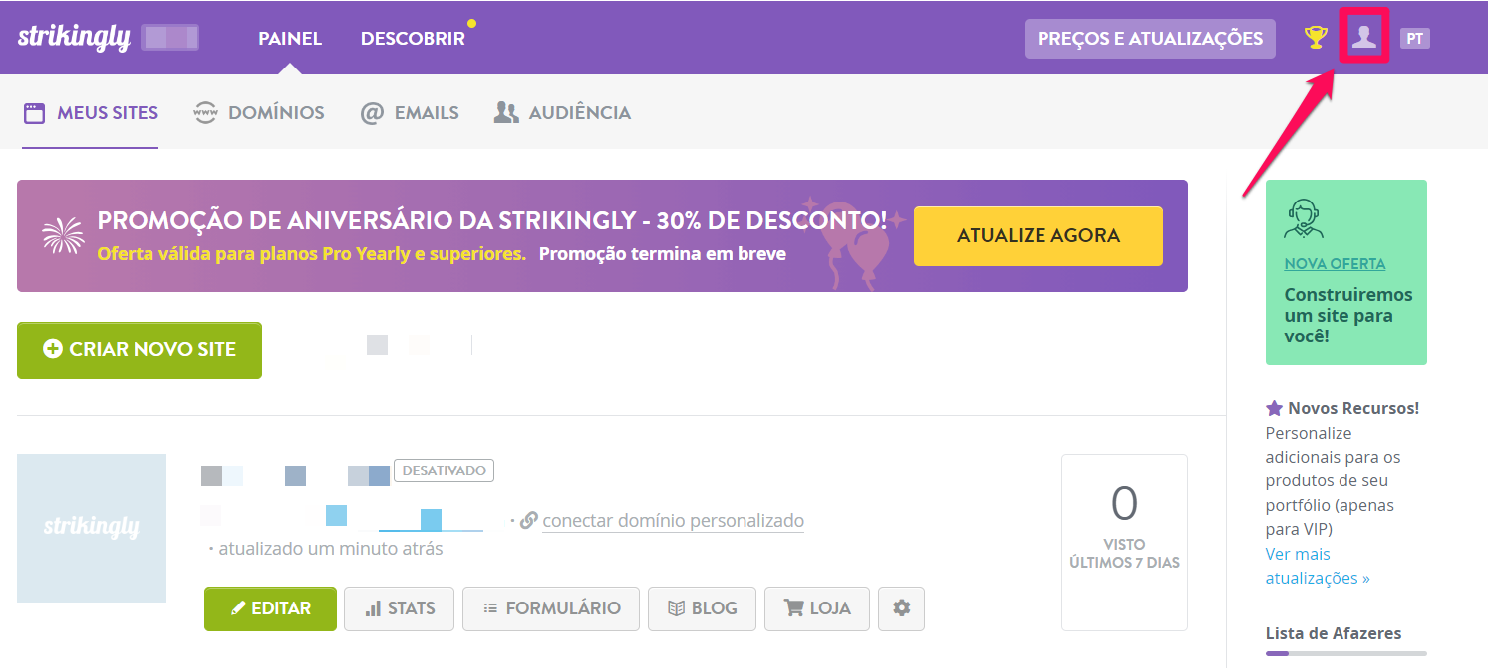Viewport: 1488px width, 668px height.
Task: Click the 'atualizado um minuto atrás' text
Action: [331, 549]
